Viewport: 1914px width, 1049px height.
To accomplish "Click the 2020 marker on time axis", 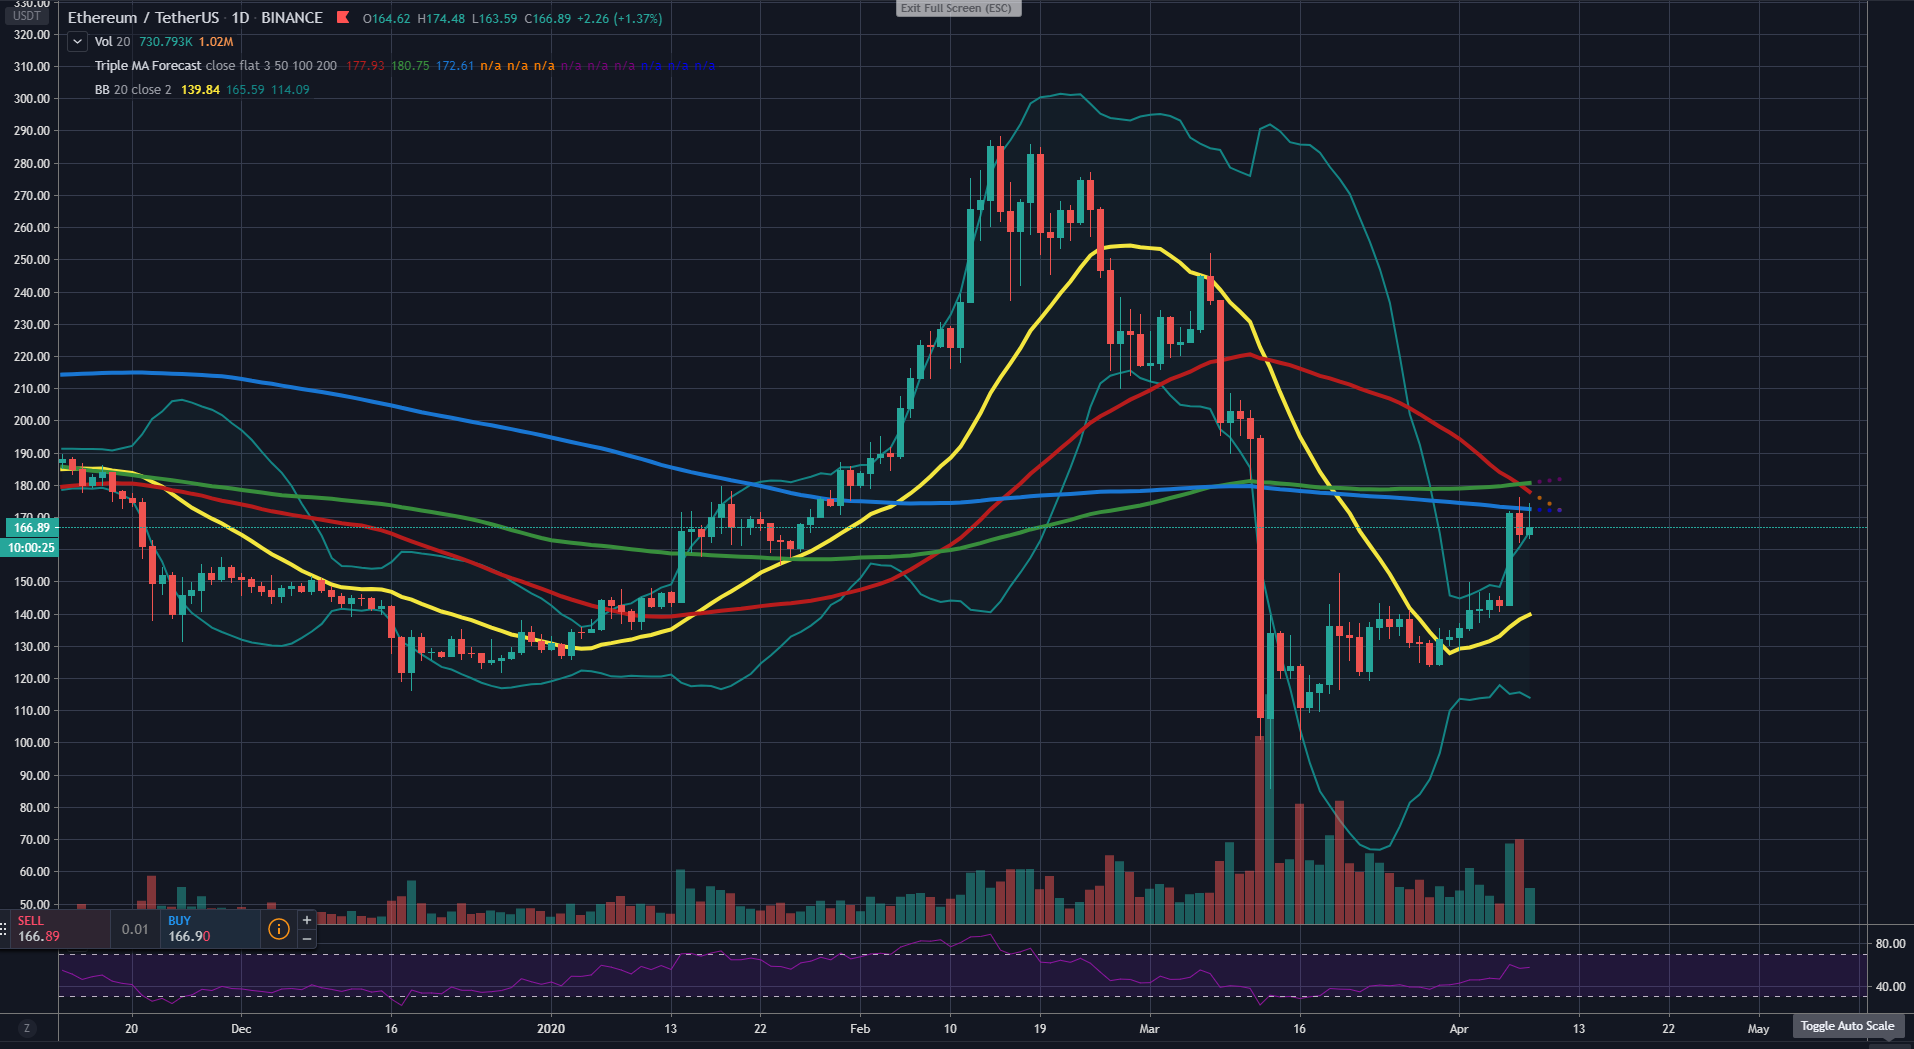I will [x=551, y=1028].
